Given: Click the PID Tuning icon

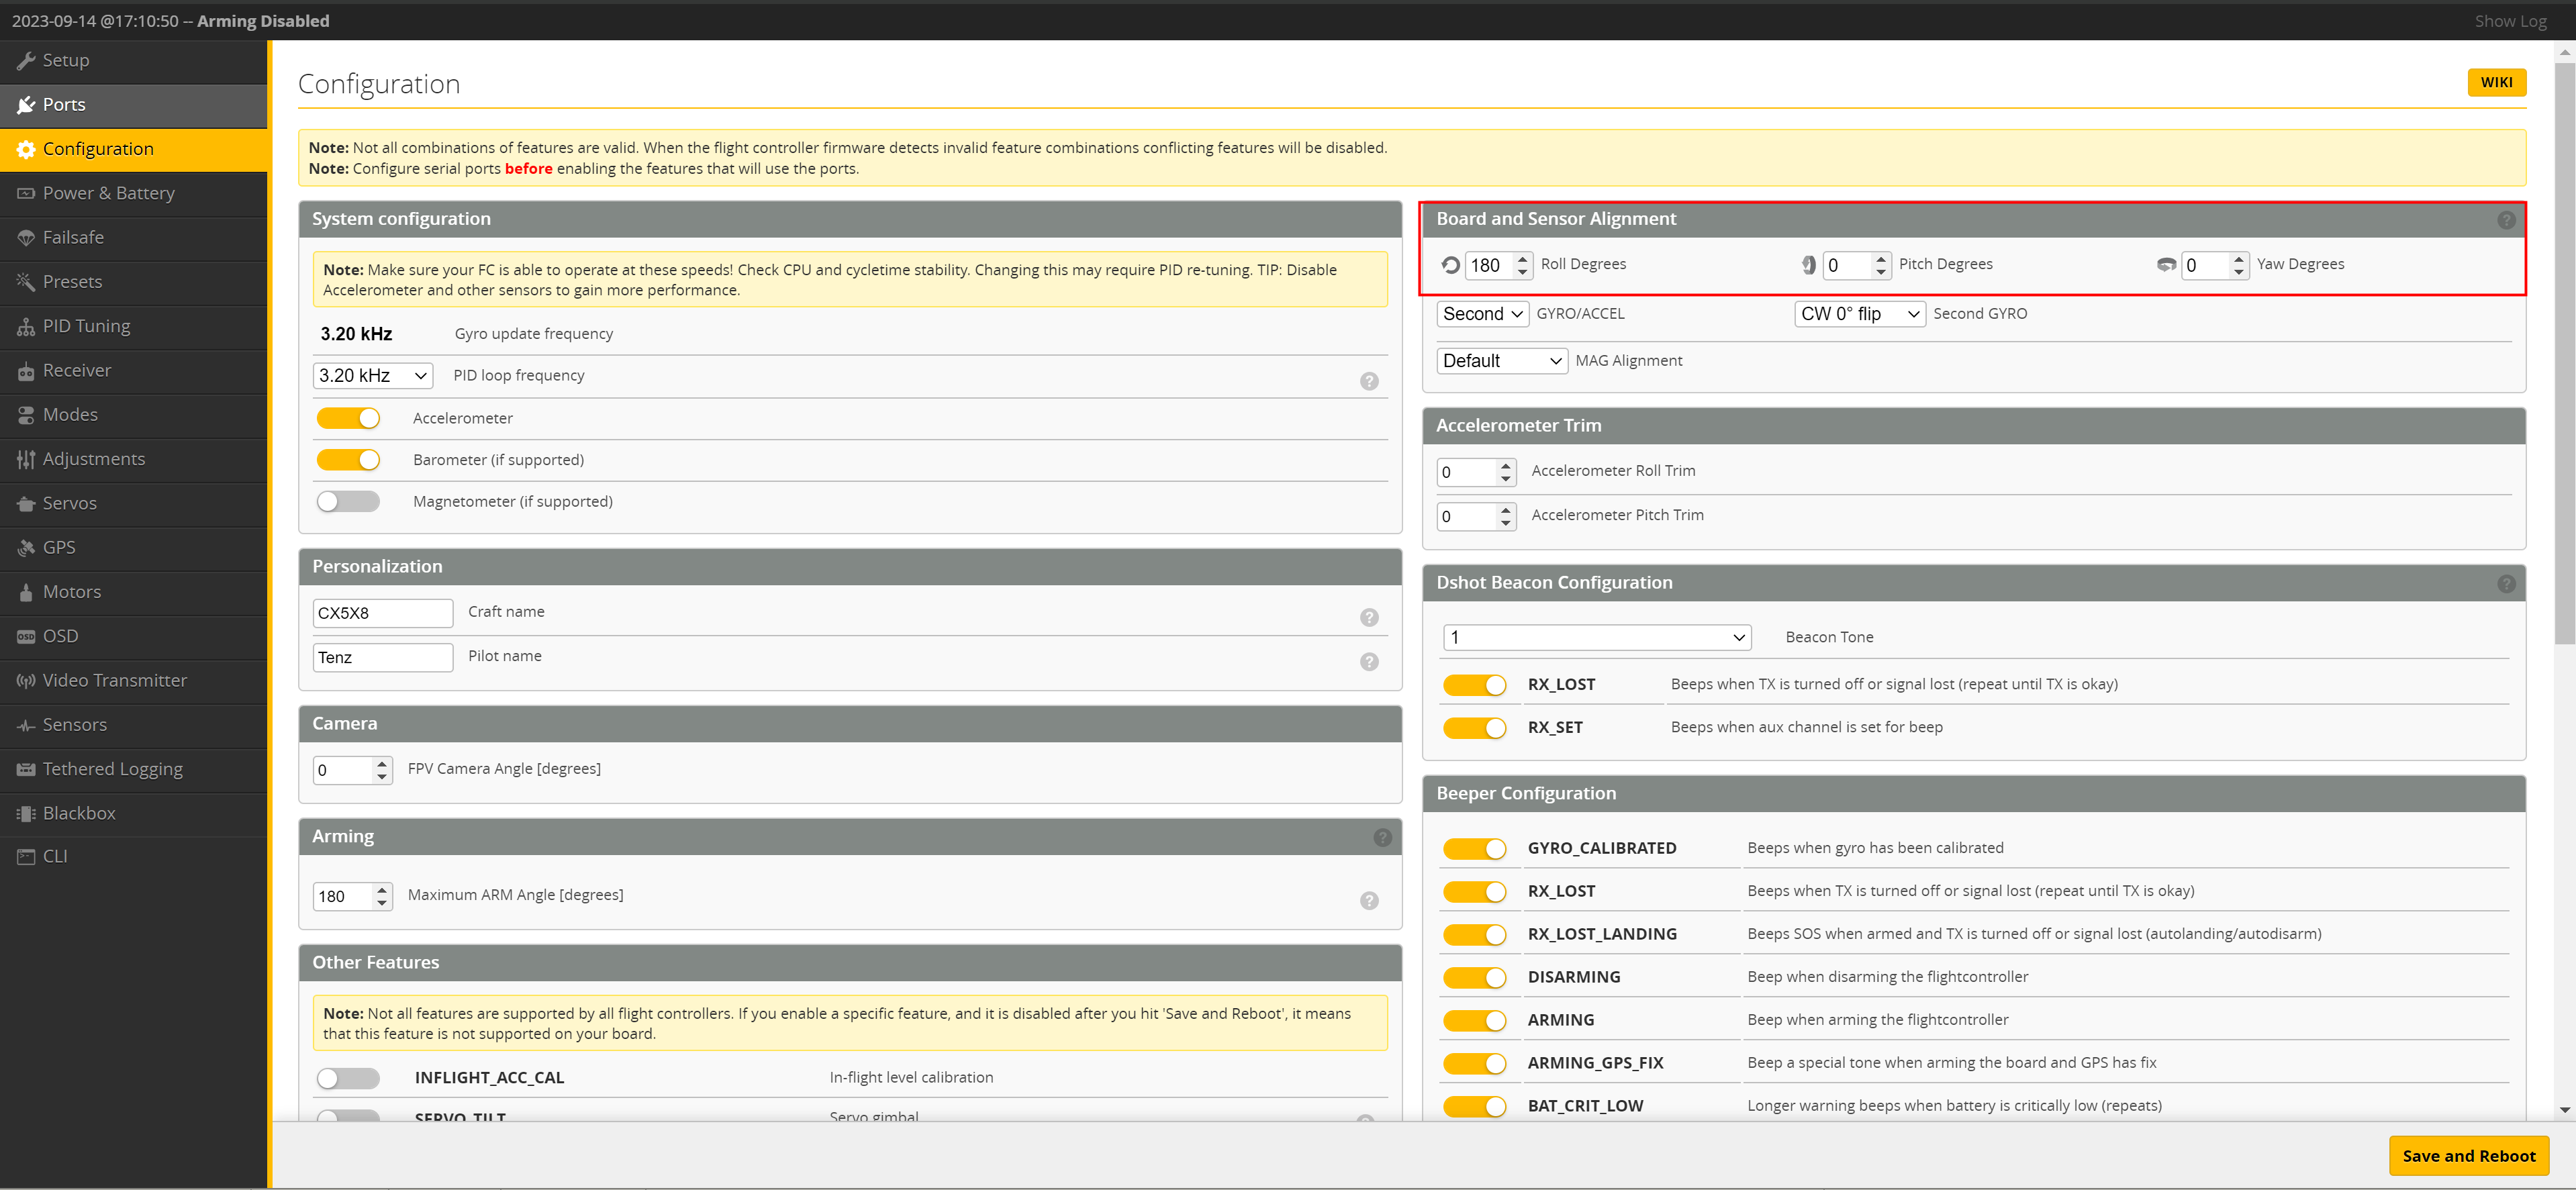Looking at the screenshot, I should pyautogui.click(x=26, y=326).
